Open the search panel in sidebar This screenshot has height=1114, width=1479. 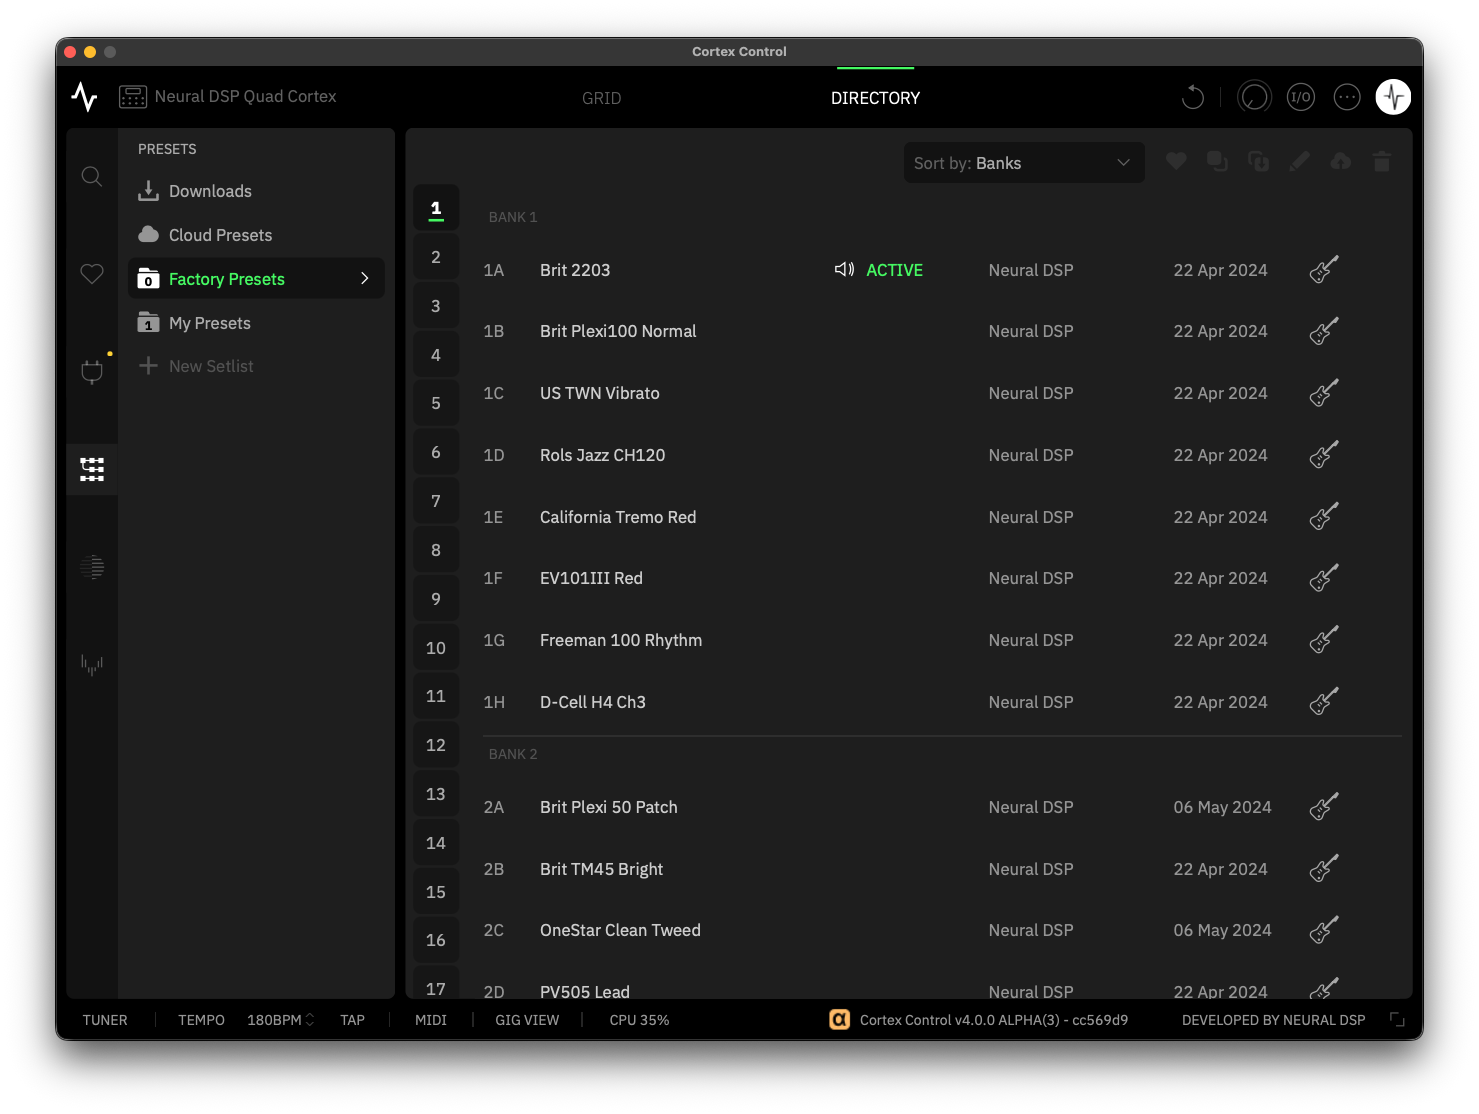pos(92,177)
